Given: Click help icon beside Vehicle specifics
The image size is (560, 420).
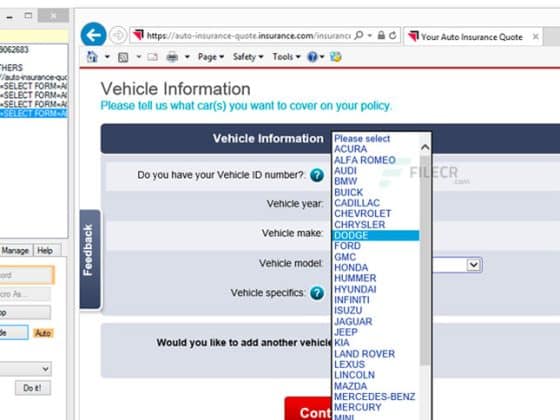Looking at the screenshot, I should point(317,293).
